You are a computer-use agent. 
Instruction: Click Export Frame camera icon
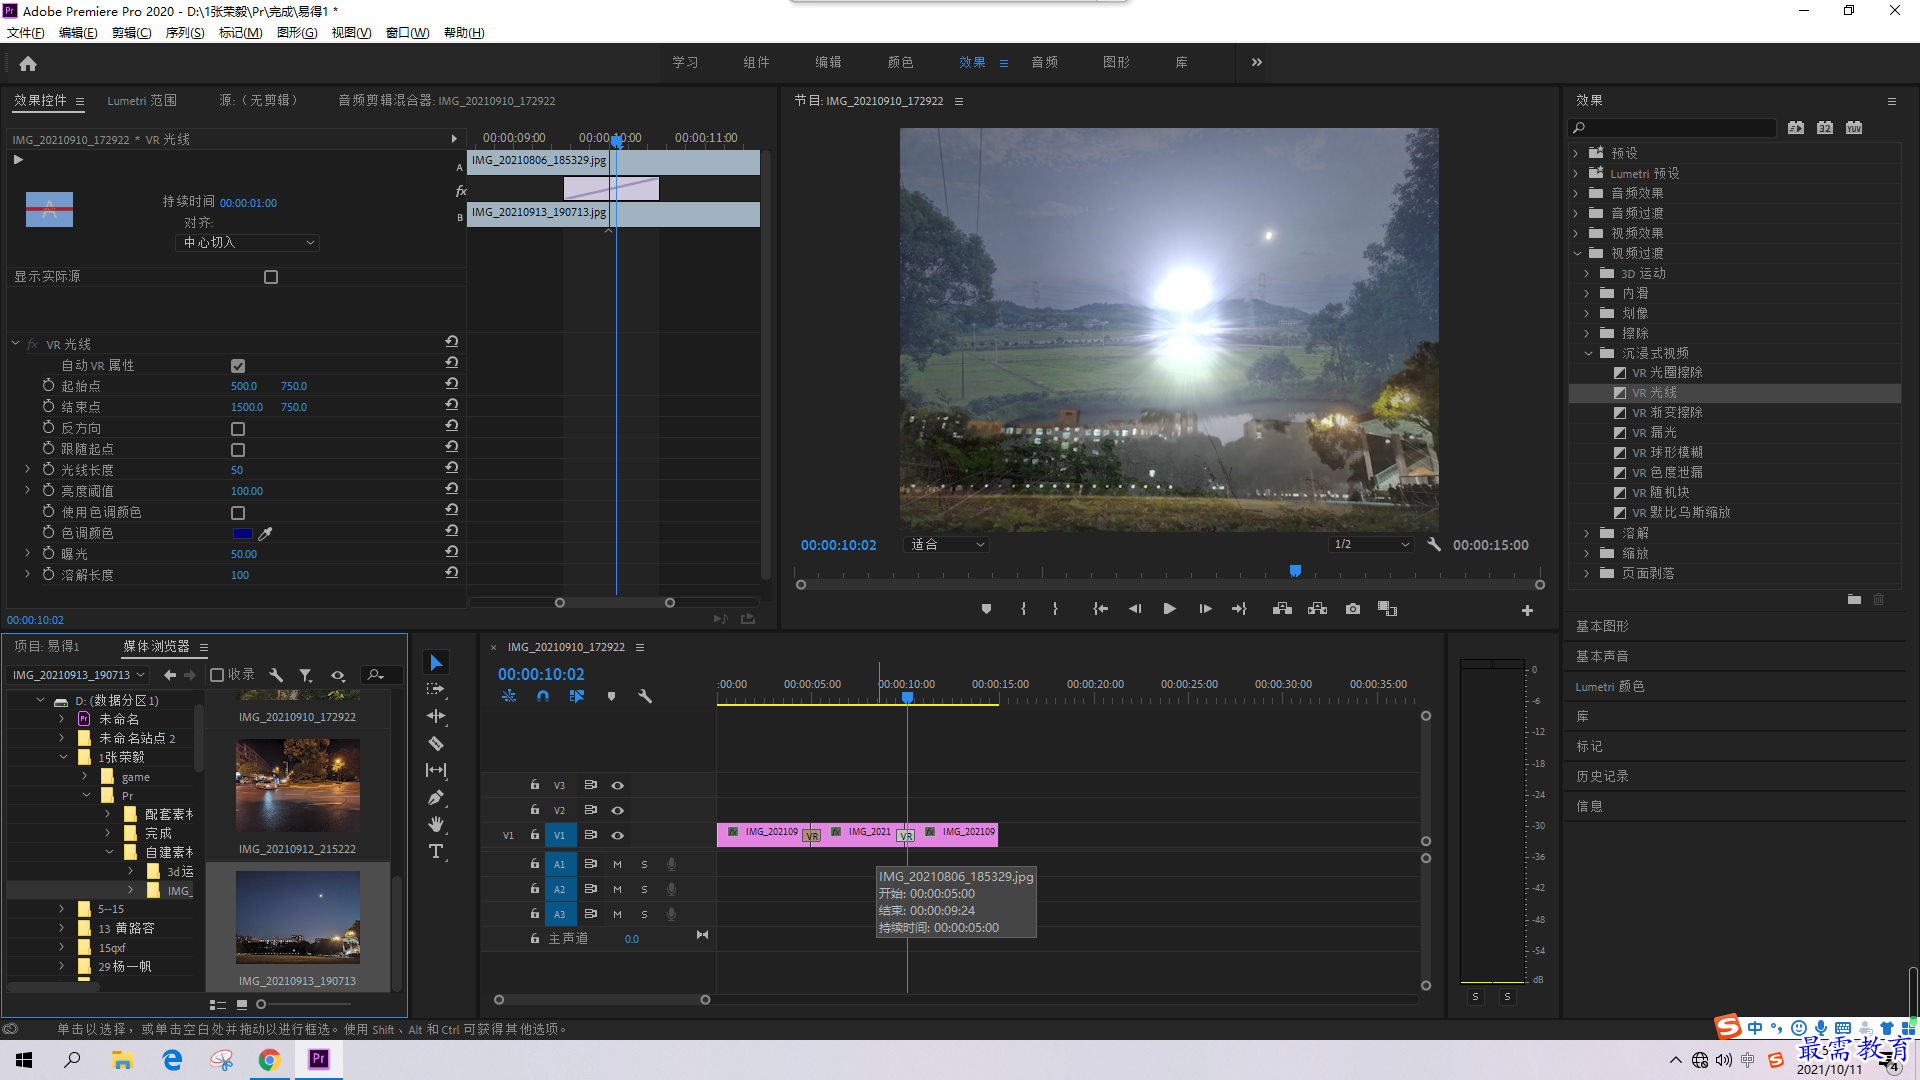(x=1353, y=609)
